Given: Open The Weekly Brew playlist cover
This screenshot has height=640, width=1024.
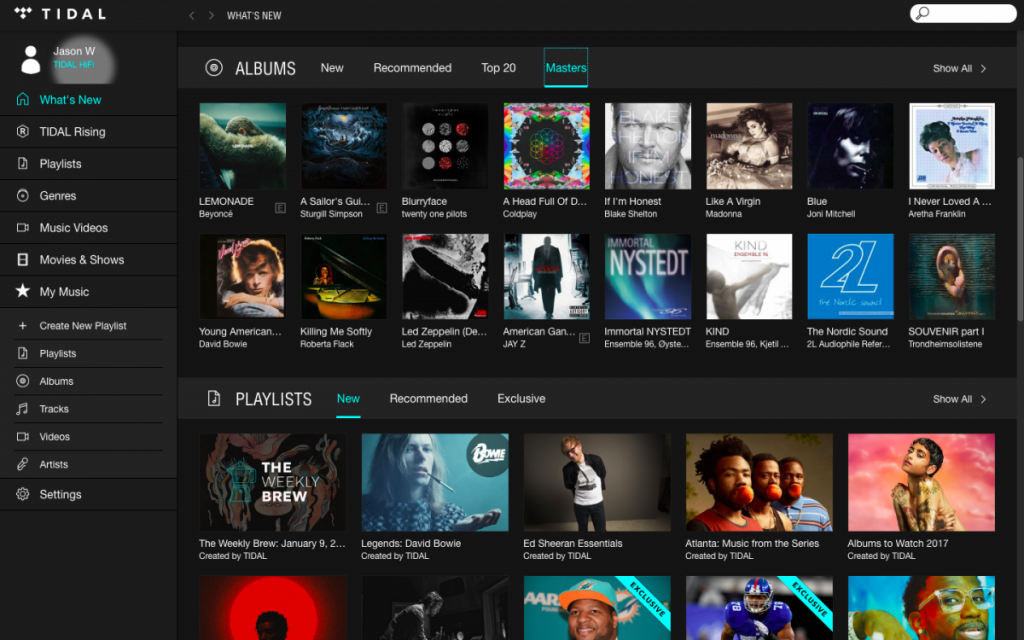Looking at the screenshot, I should [x=272, y=482].
